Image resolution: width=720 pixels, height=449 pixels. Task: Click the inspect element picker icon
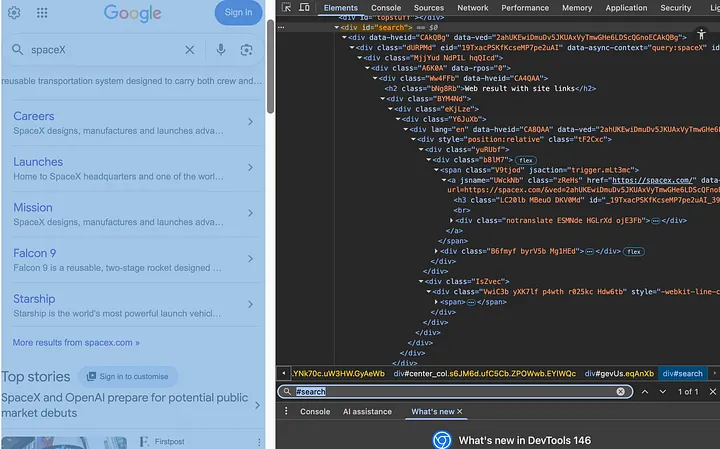[287, 8]
